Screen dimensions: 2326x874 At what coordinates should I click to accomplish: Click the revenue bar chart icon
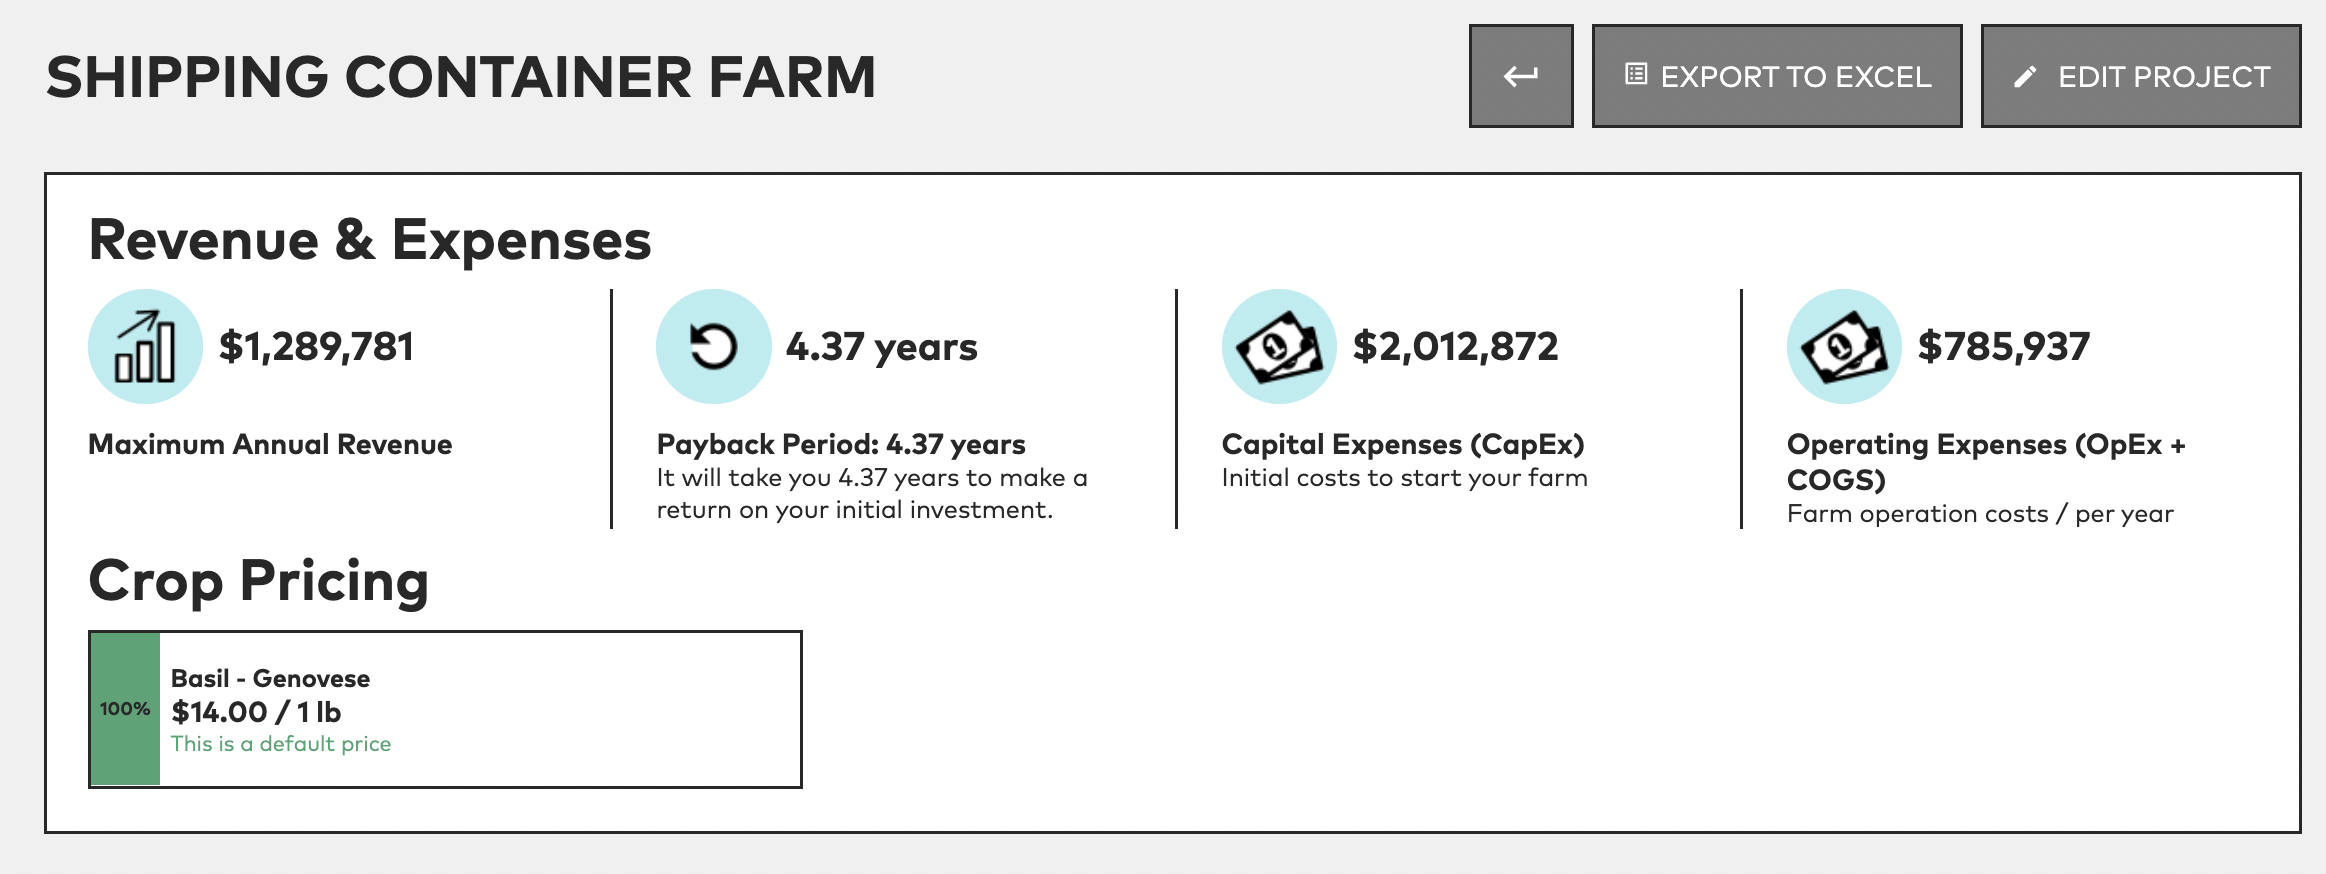point(145,347)
